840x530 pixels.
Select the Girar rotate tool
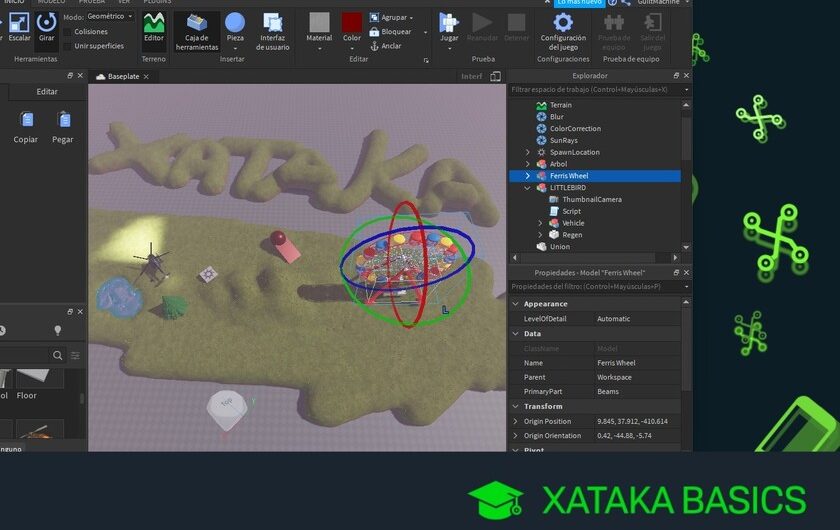point(47,27)
